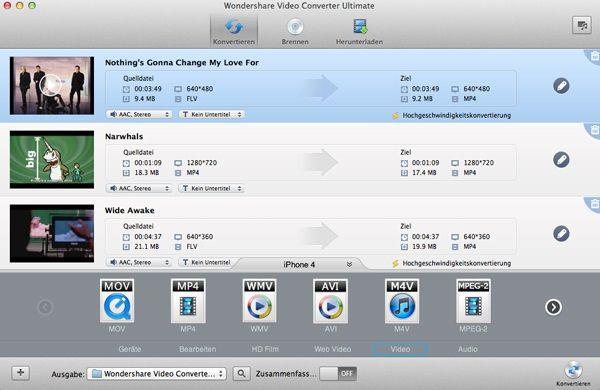Select title "Nothing's Gonna Change My Love For"
The width and height of the screenshot is (600, 390).
tap(182, 62)
